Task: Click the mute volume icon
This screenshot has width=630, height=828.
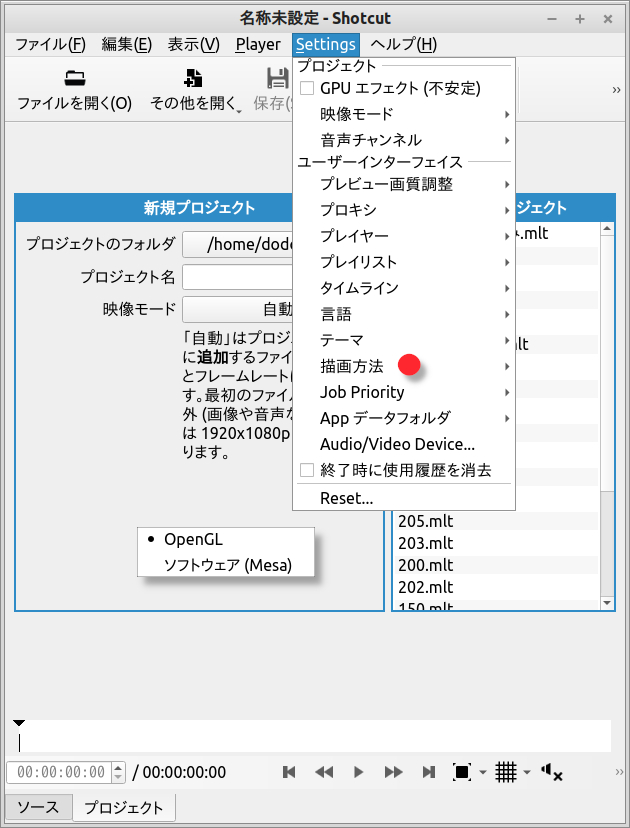Action: 551,772
